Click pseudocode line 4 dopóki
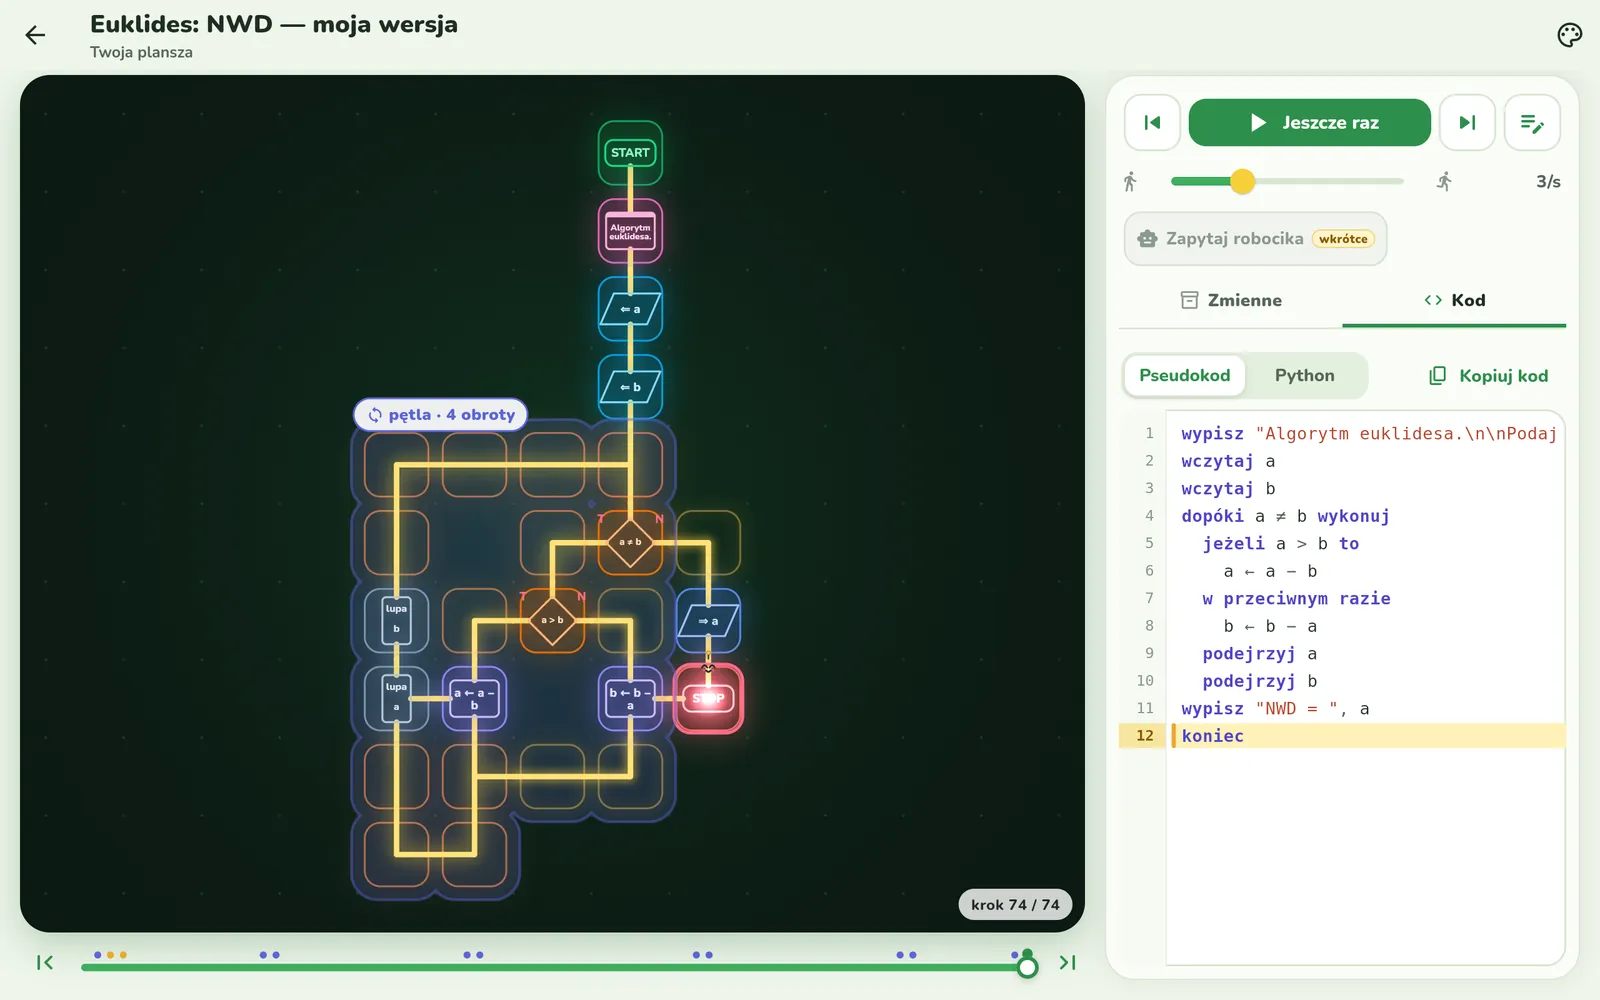 click(1342, 516)
